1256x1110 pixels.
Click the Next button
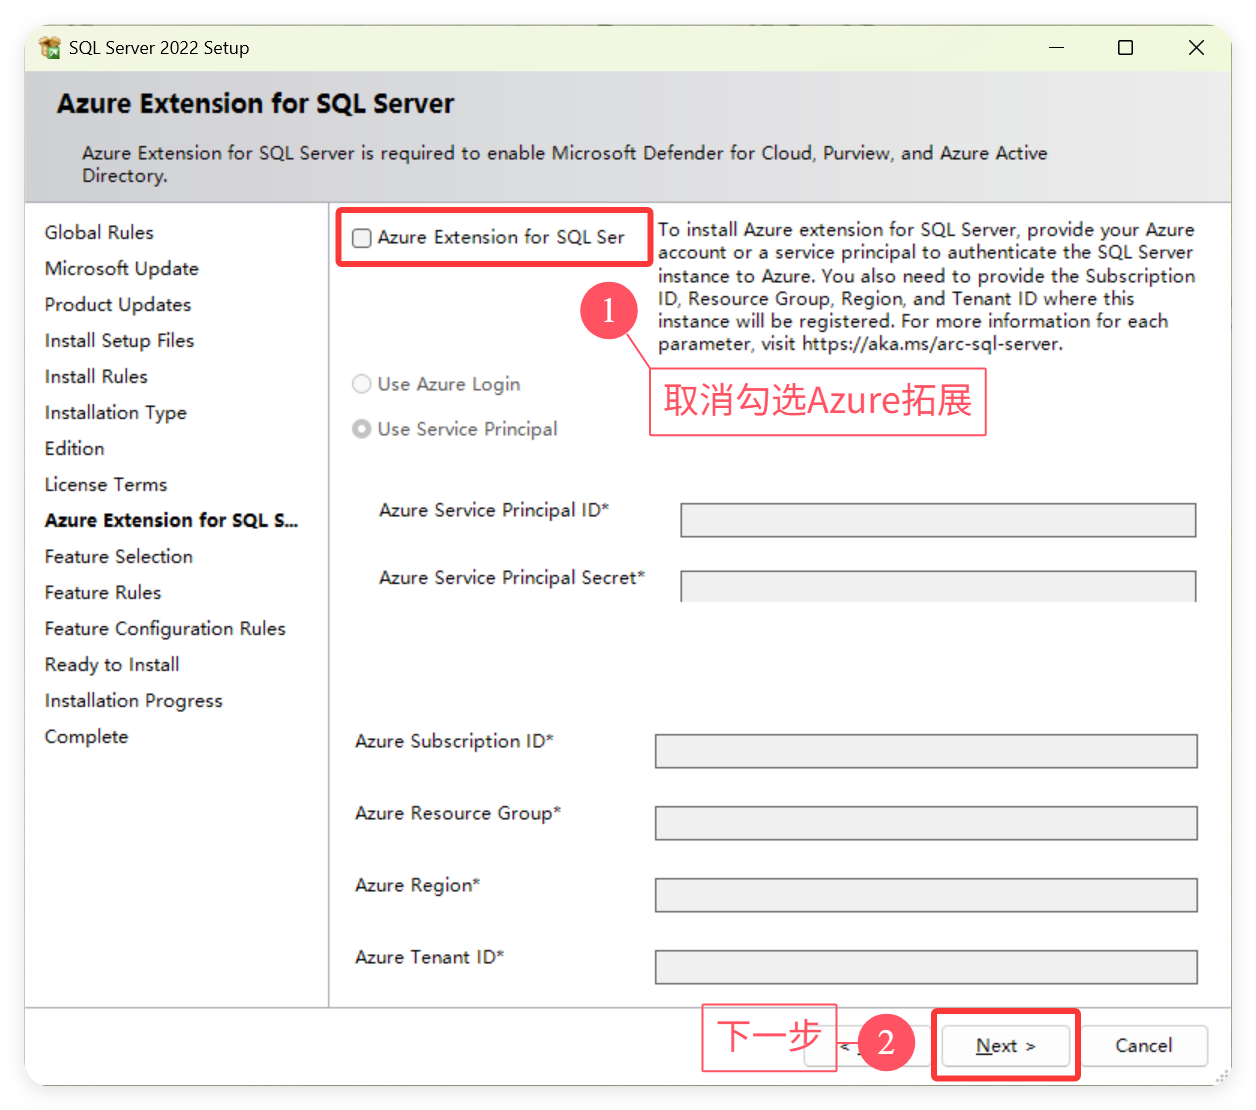[1006, 1046]
